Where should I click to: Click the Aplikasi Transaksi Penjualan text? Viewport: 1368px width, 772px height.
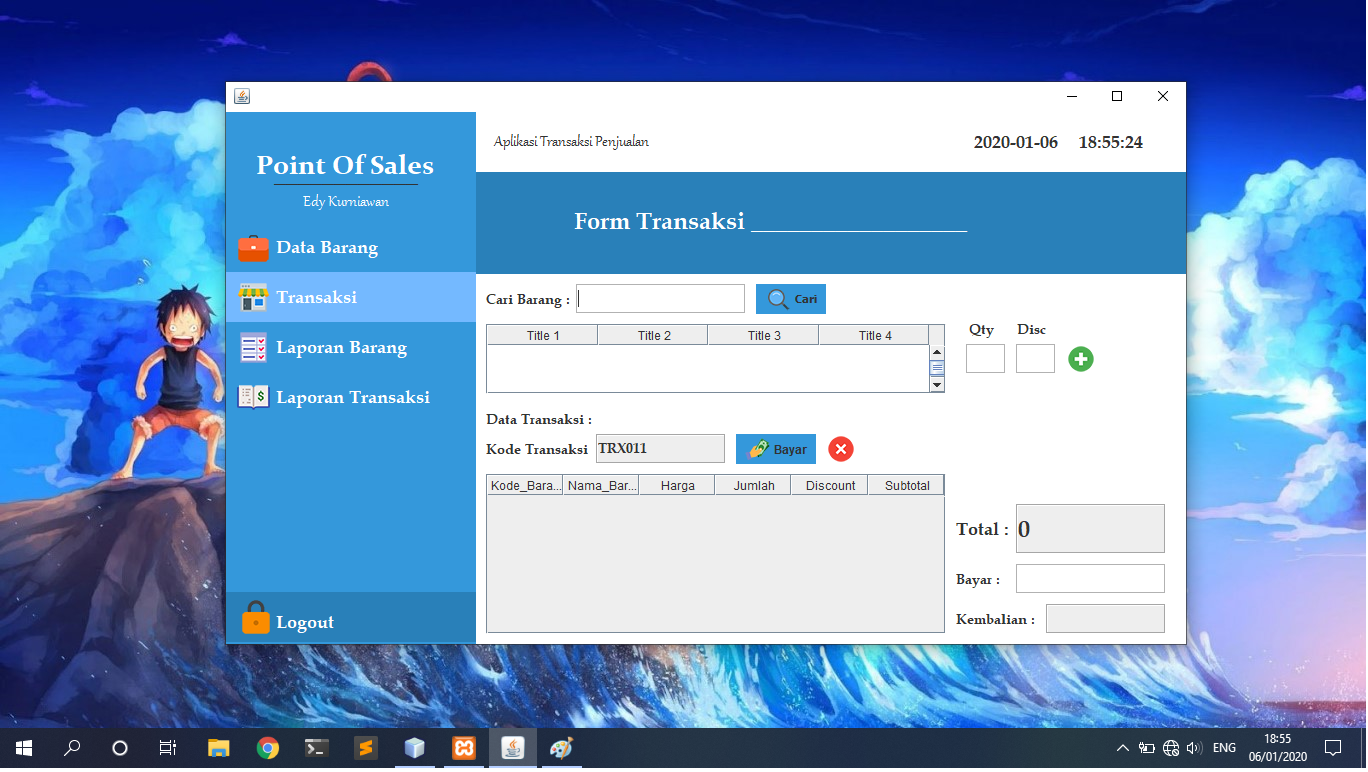pos(571,142)
